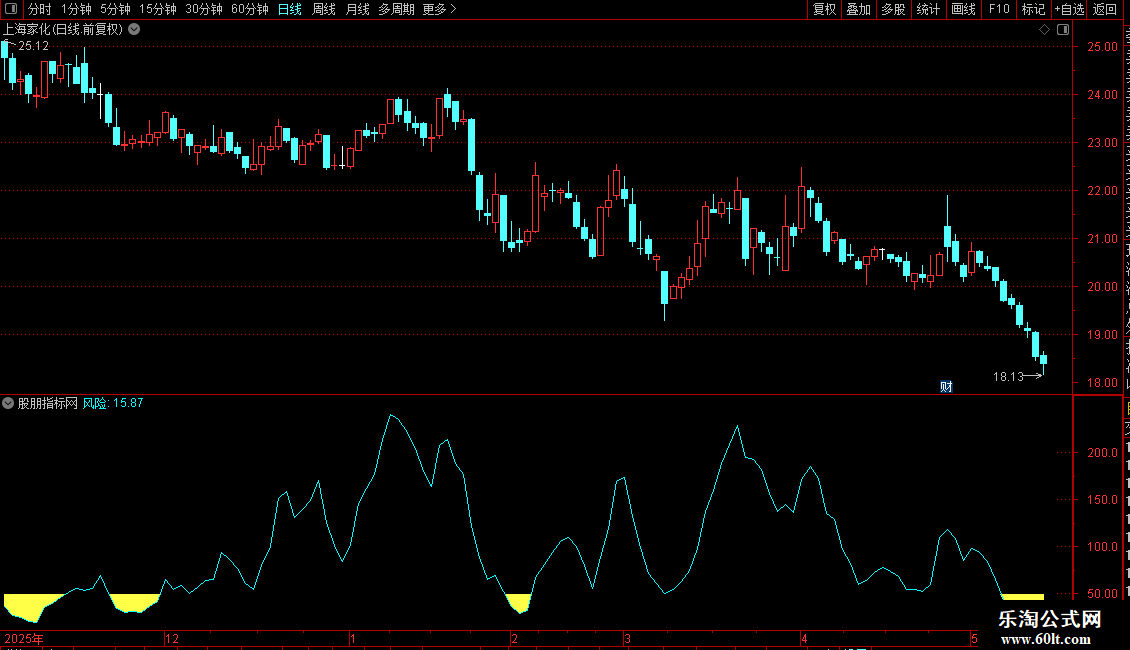
Task: Click the 复权 adjustment button
Action: point(824,9)
